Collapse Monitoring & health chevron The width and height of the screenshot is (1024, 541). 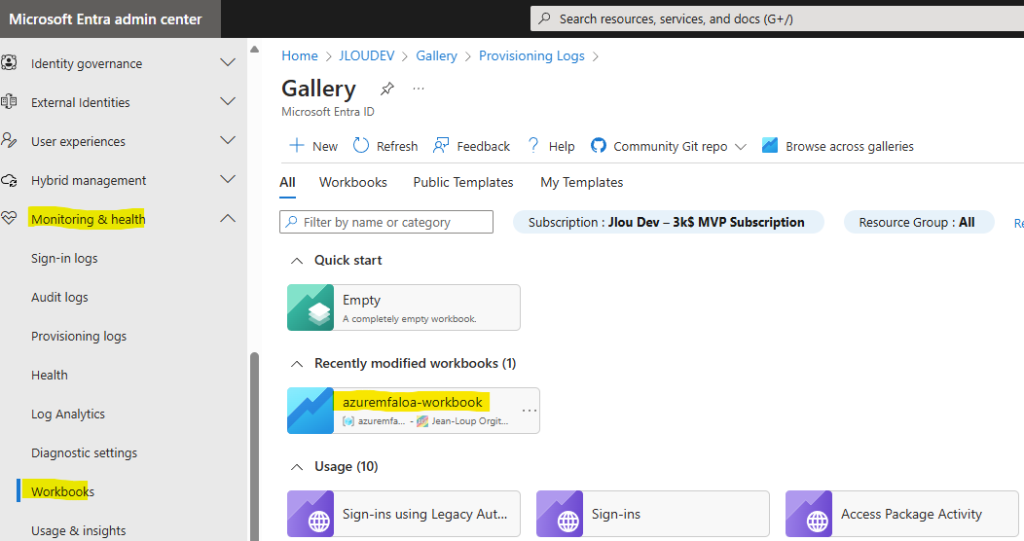click(x=227, y=218)
